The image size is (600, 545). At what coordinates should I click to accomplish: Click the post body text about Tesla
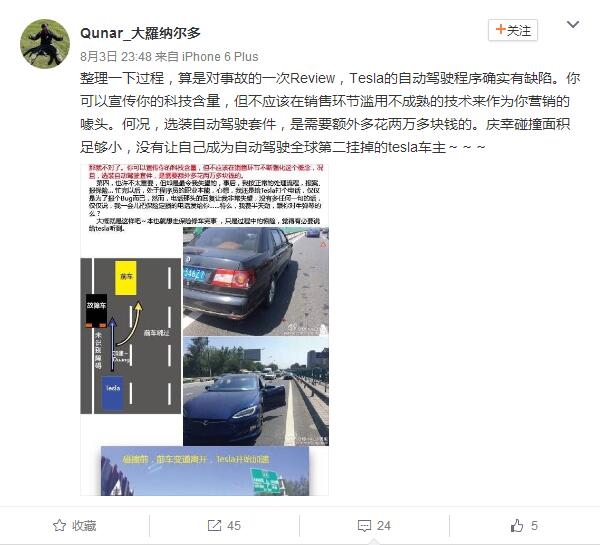(x=330, y=113)
